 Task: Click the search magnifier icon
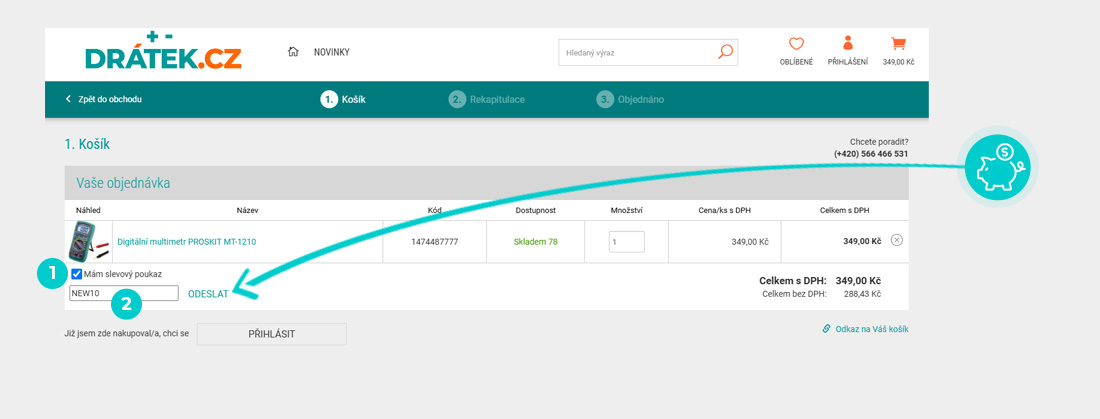pyautogui.click(x=725, y=52)
